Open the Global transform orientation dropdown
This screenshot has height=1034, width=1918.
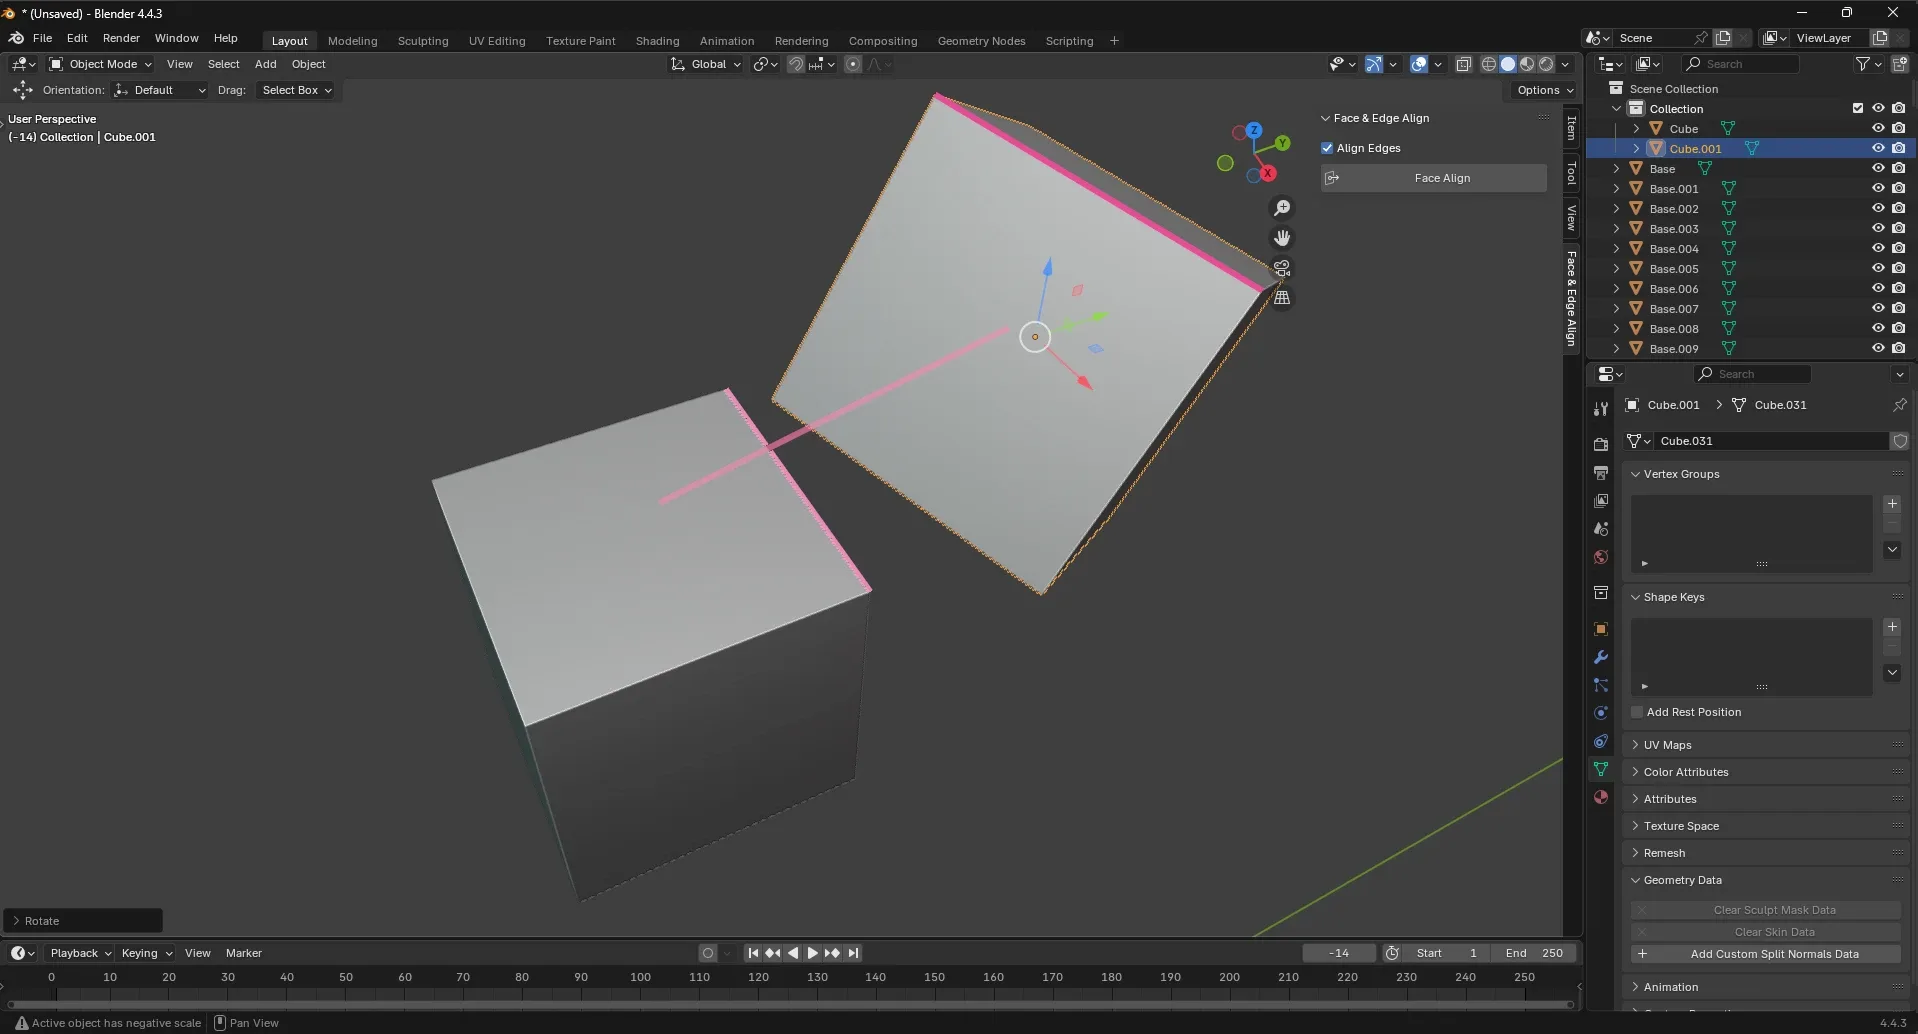(706, 64)
